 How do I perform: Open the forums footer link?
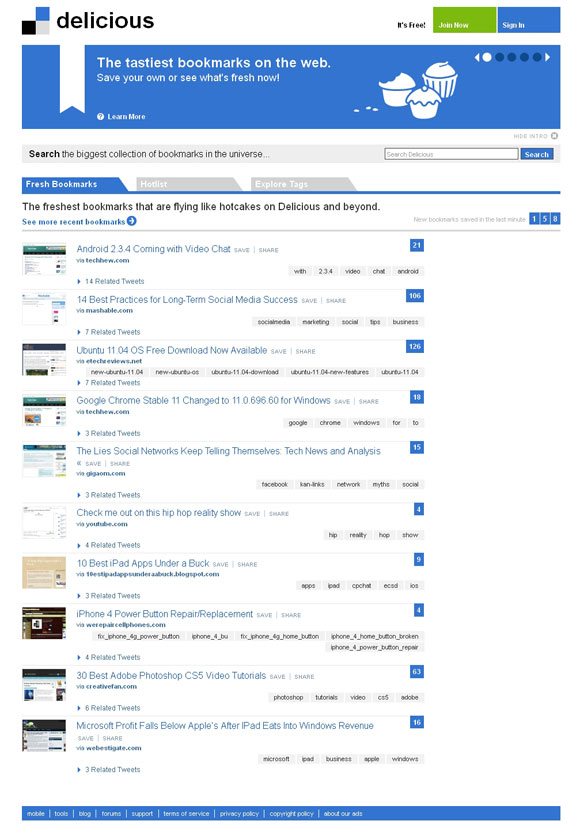point(111,814)
